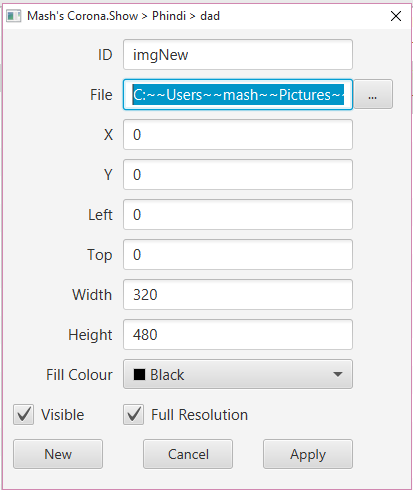Click the Height field showing 480
413x490 pixels.
(238, 334)
